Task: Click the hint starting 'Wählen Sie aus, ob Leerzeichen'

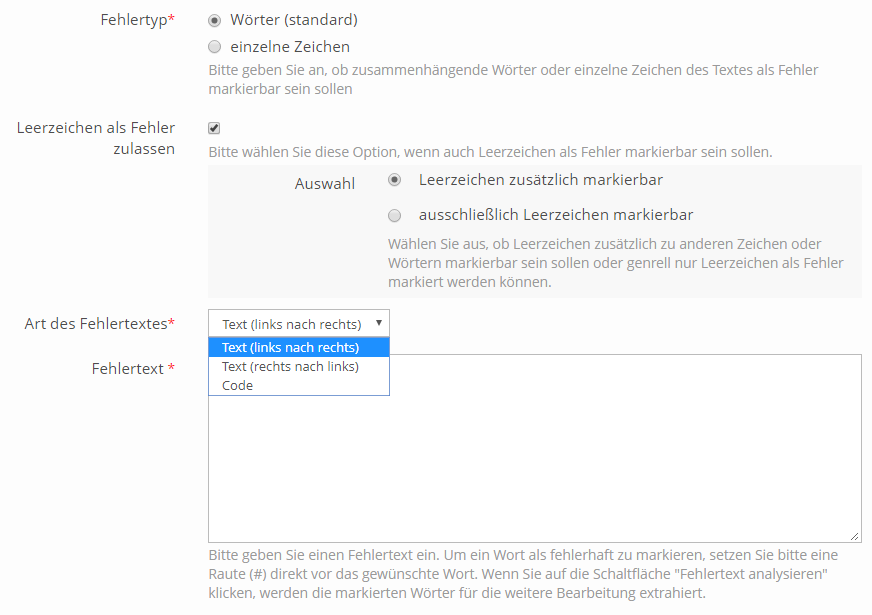Action: point(616,263)
